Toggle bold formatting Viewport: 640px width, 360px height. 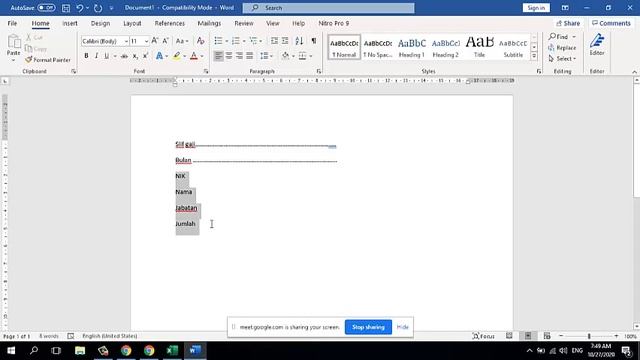(86, 56)
